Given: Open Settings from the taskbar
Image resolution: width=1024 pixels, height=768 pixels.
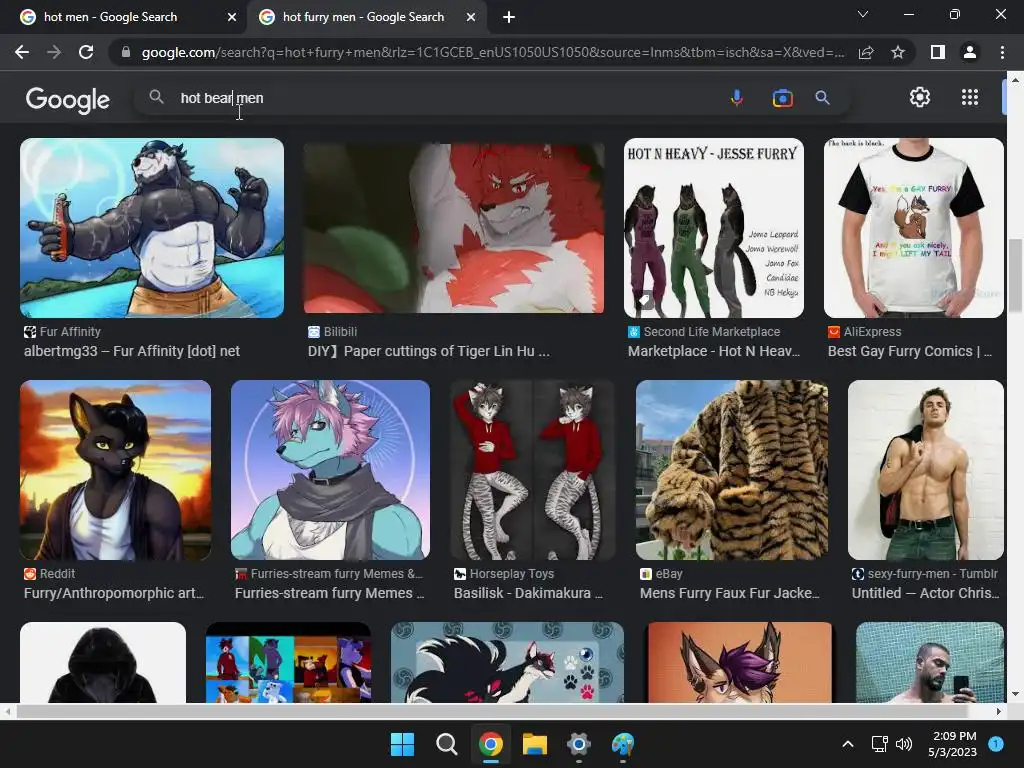Looking at the screenshot, I should [x=579, y=744].
